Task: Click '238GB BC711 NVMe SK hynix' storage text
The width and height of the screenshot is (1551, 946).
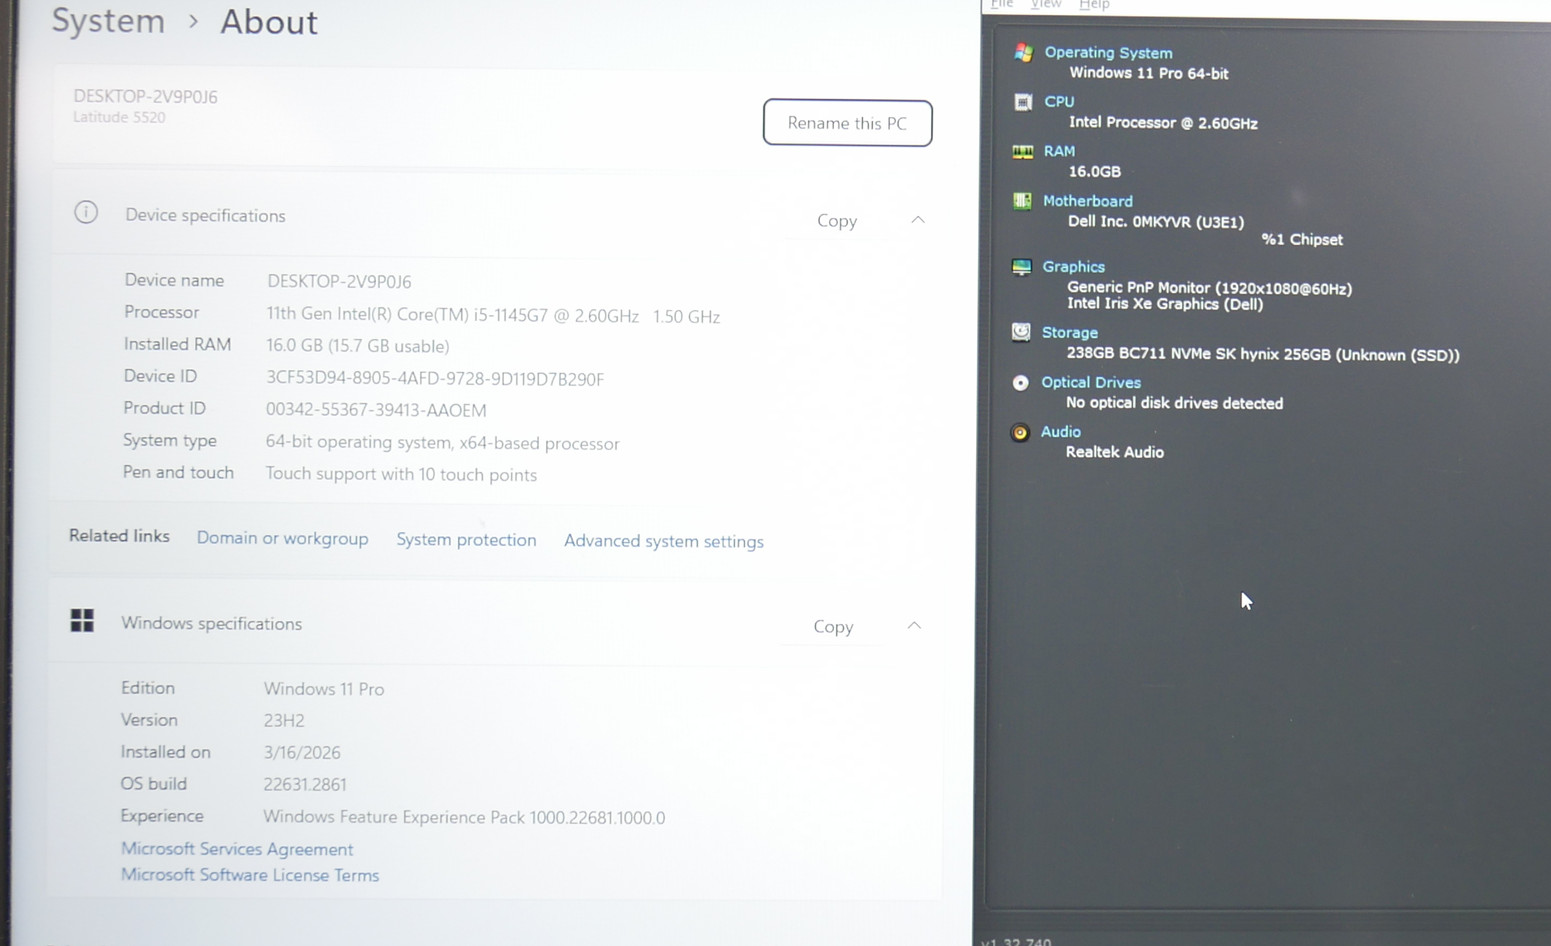Action: 1263,354
